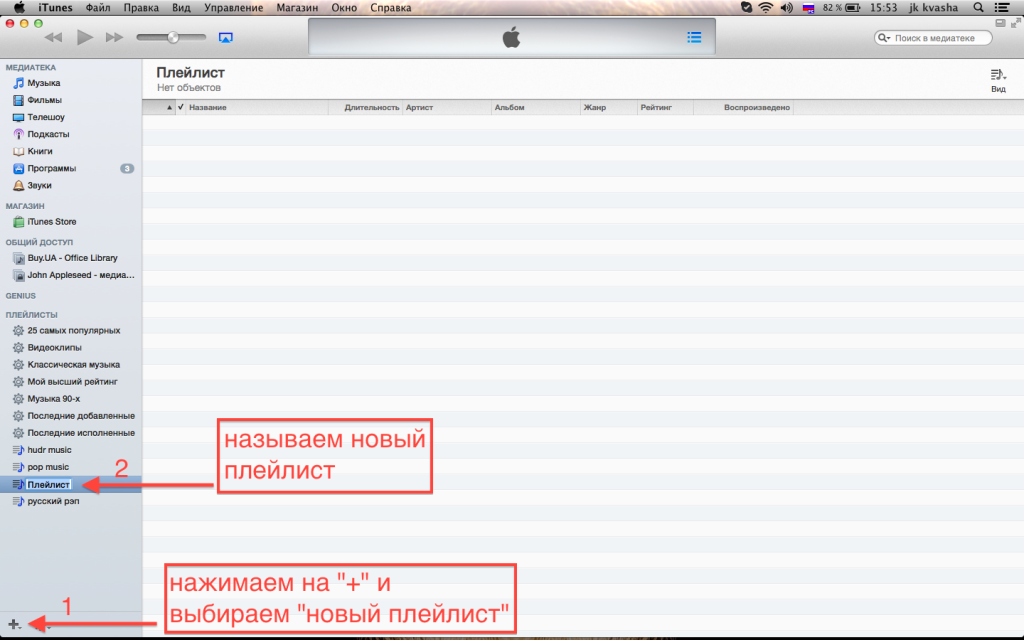The width and height of the screenshot is (1024, 640).
Task: Open the Окно menu
Action: tap(344, 8)
